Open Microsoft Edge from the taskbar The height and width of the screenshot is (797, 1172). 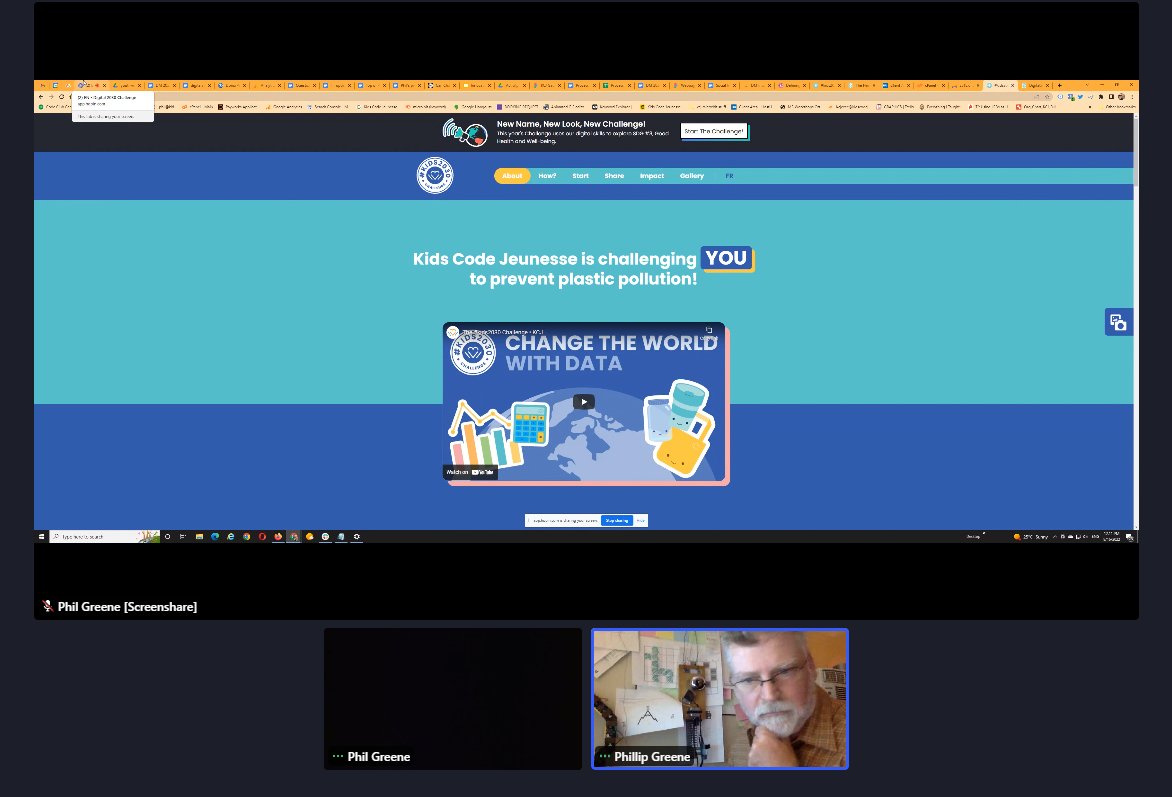(x=215, y=536)
